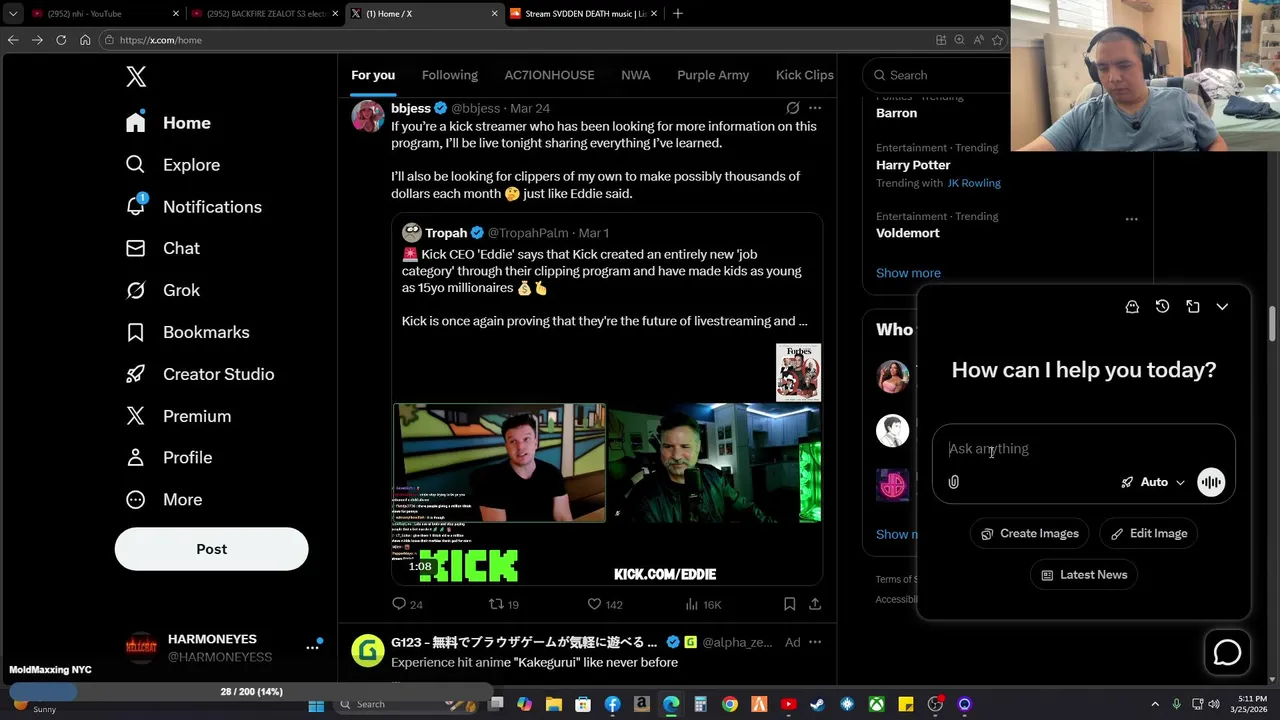Open bbjess profile avatar
This screenshot has width=1280, height=720.
pyautogui.click(x=368, y=116)
